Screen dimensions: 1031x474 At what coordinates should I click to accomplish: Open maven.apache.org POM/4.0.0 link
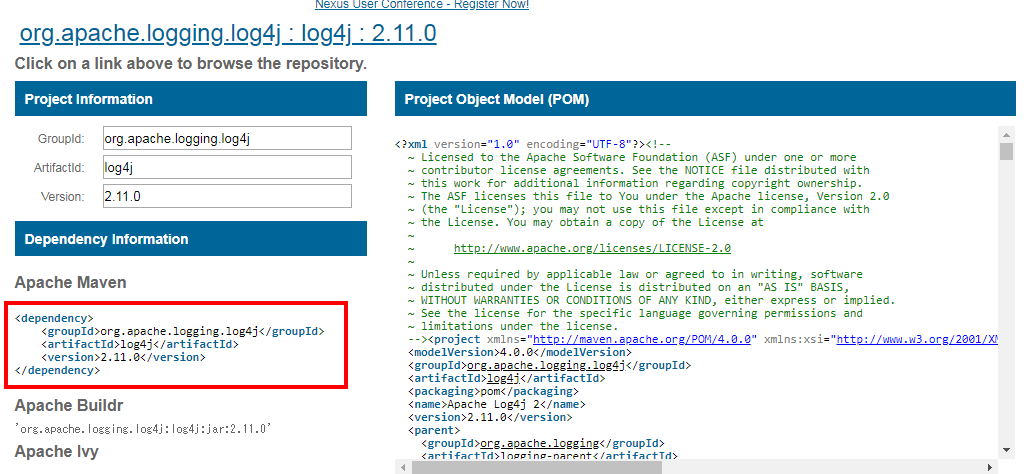pos(642,339)
